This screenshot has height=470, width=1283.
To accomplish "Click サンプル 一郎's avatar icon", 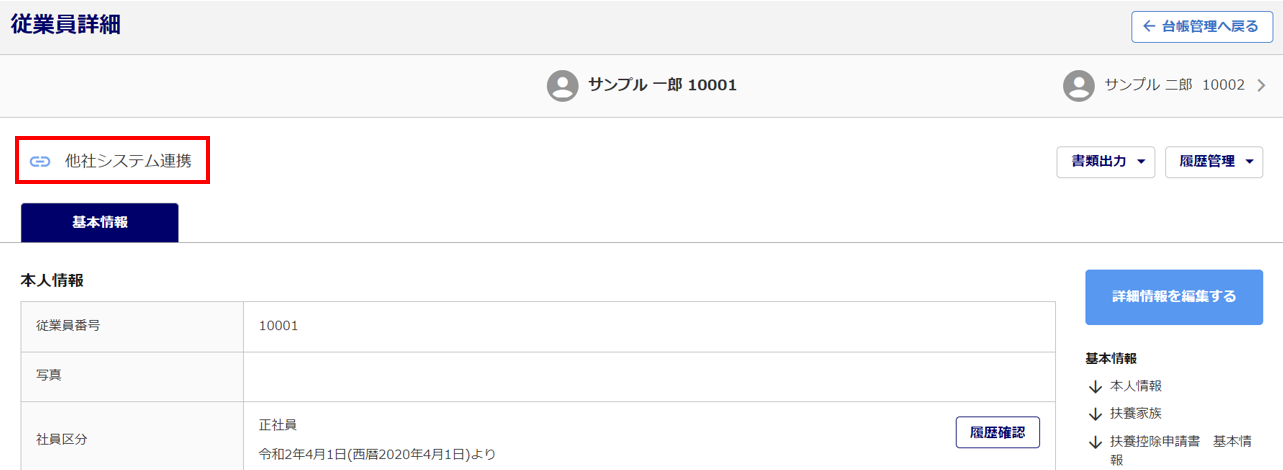I will pyautogui.click(x=563, y=85).
